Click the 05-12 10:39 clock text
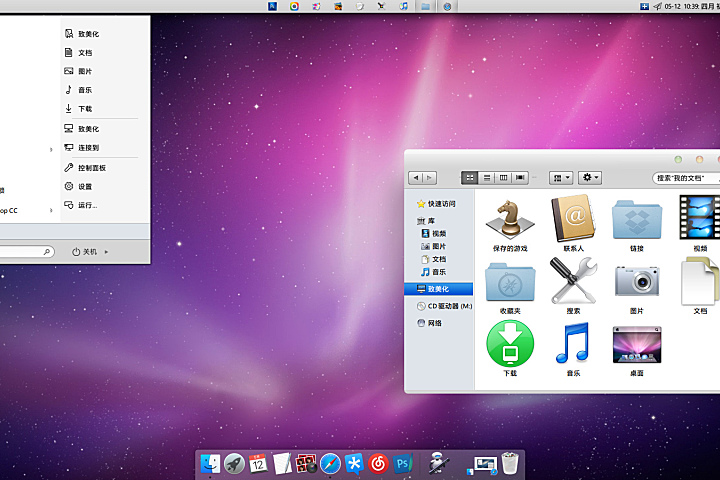This screenshot has width=720, height=480. pyautogui.click(x=681, y=6)
